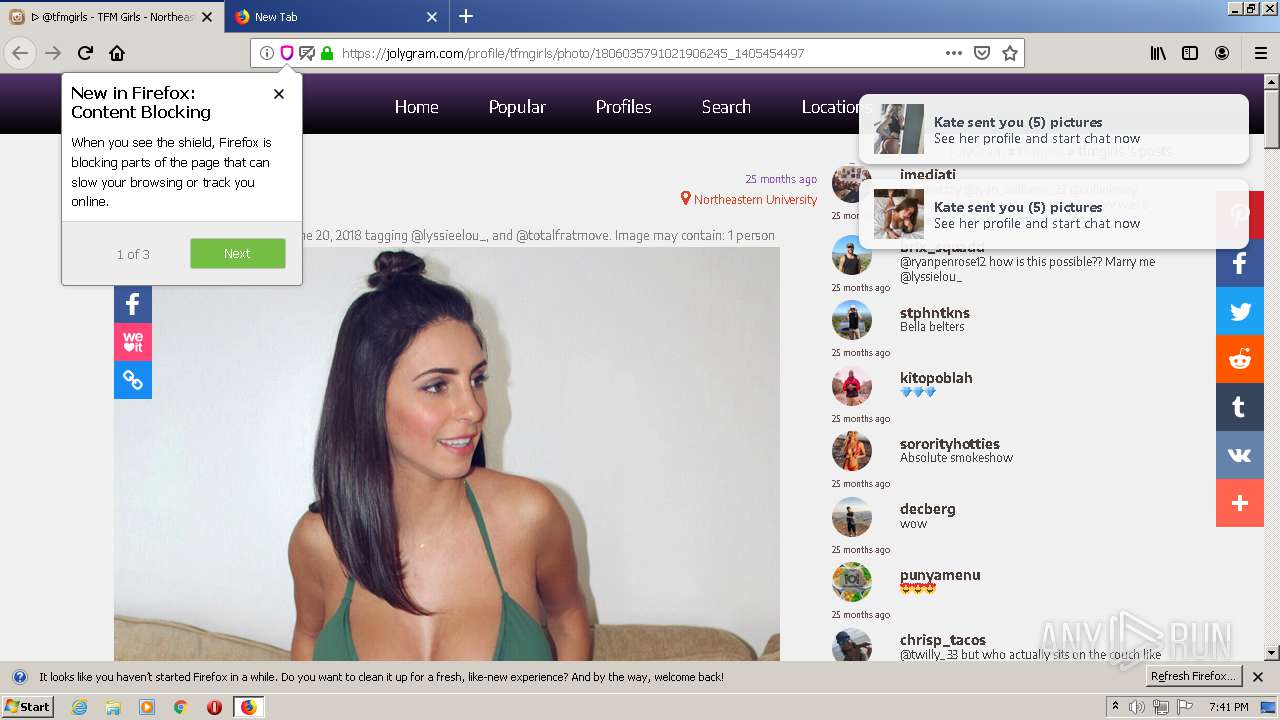The image size is (1280, 720).
Task: Click the green padlock security icon
Action: 327,53
